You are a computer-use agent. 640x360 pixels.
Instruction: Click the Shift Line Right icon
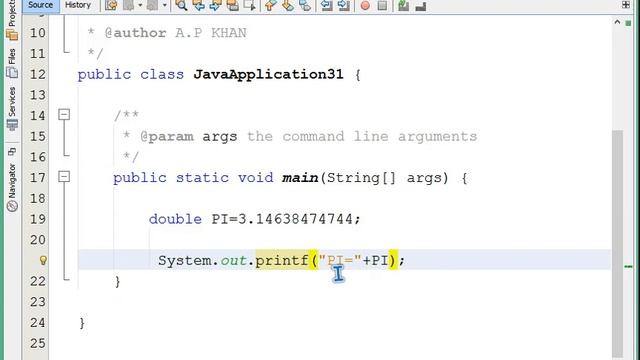(x=343, y=5)
